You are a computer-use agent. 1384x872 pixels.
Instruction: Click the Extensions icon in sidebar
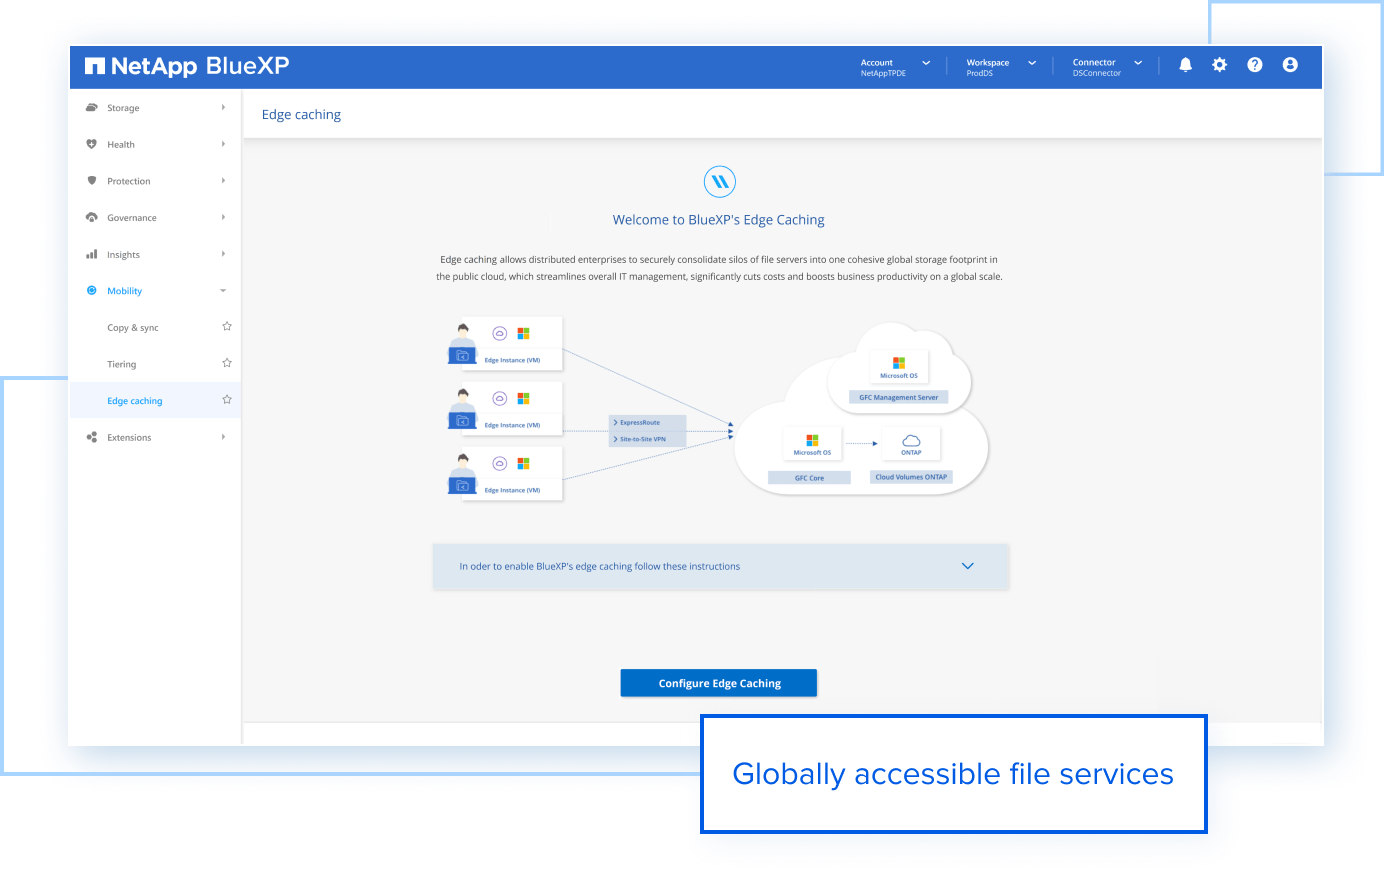pos(92,437)
